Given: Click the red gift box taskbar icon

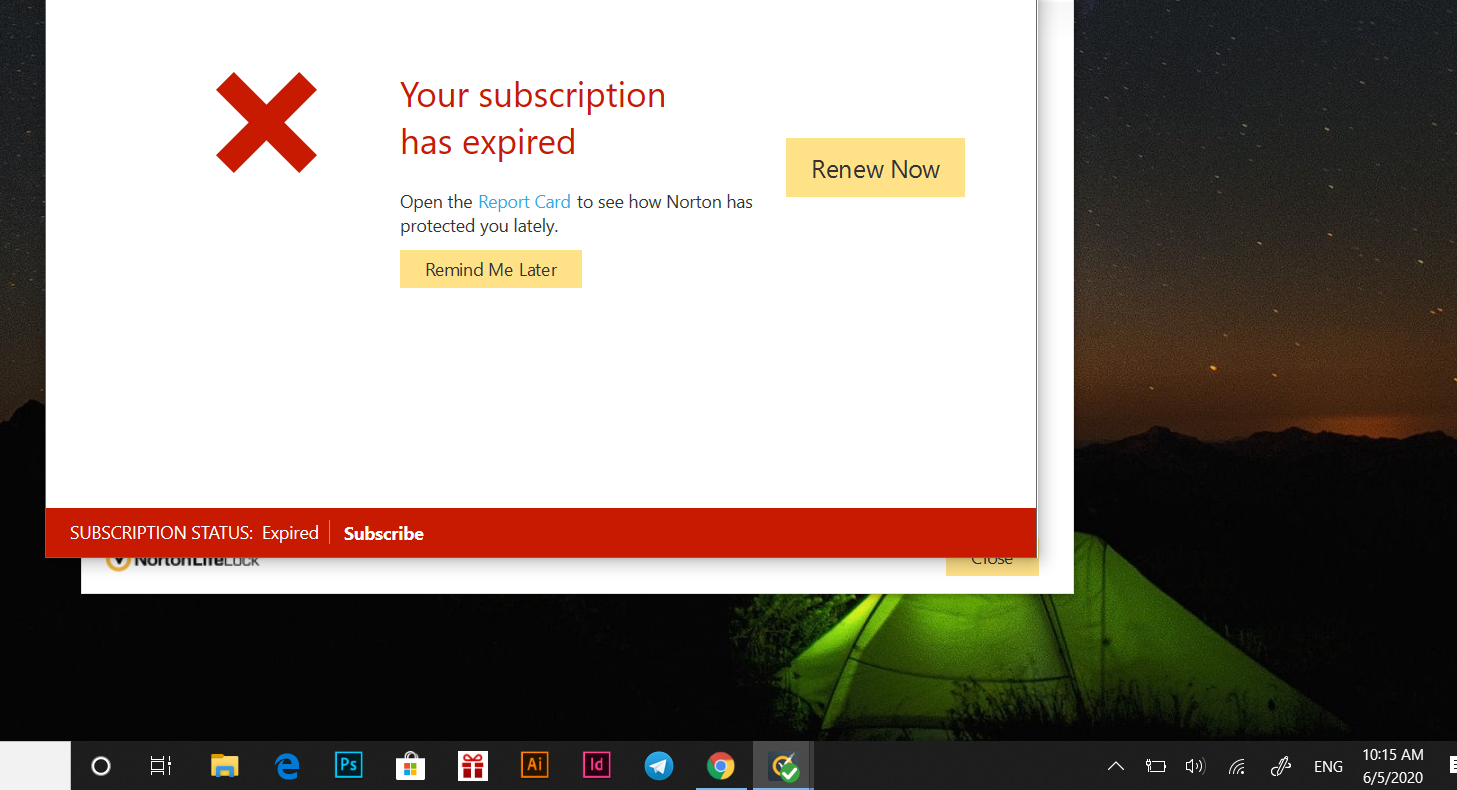Looking at the screenshot, I should click(x=473, y=766).
